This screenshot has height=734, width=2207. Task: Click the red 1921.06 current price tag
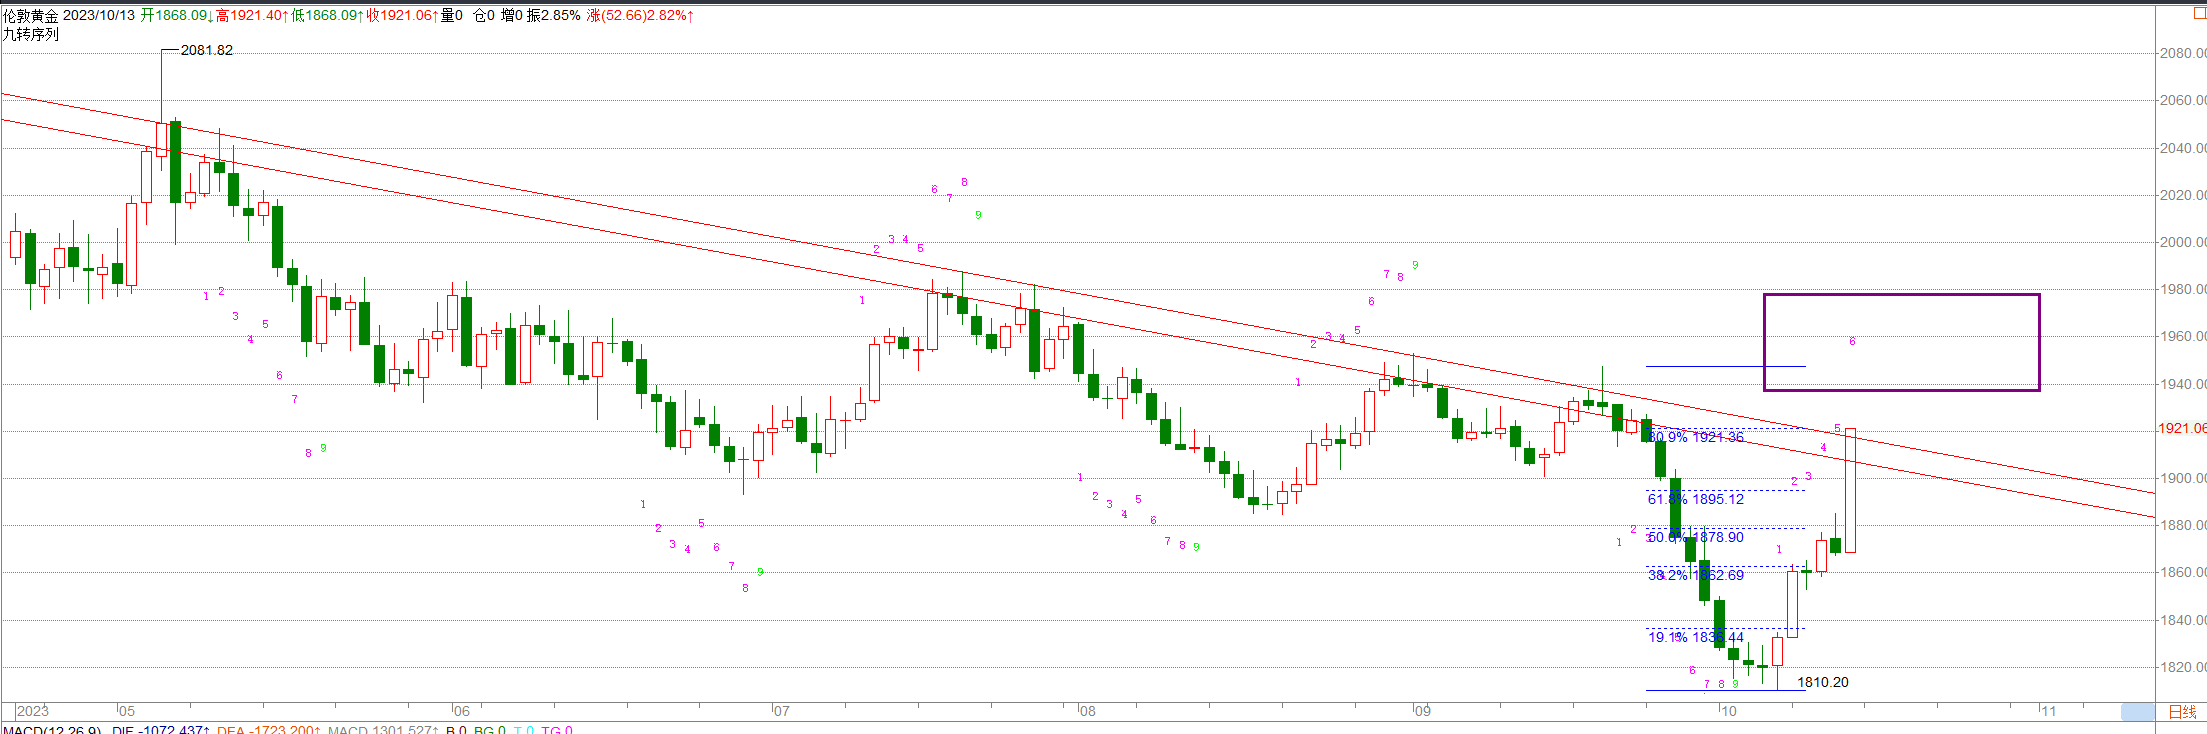[x=2180, y=428]
